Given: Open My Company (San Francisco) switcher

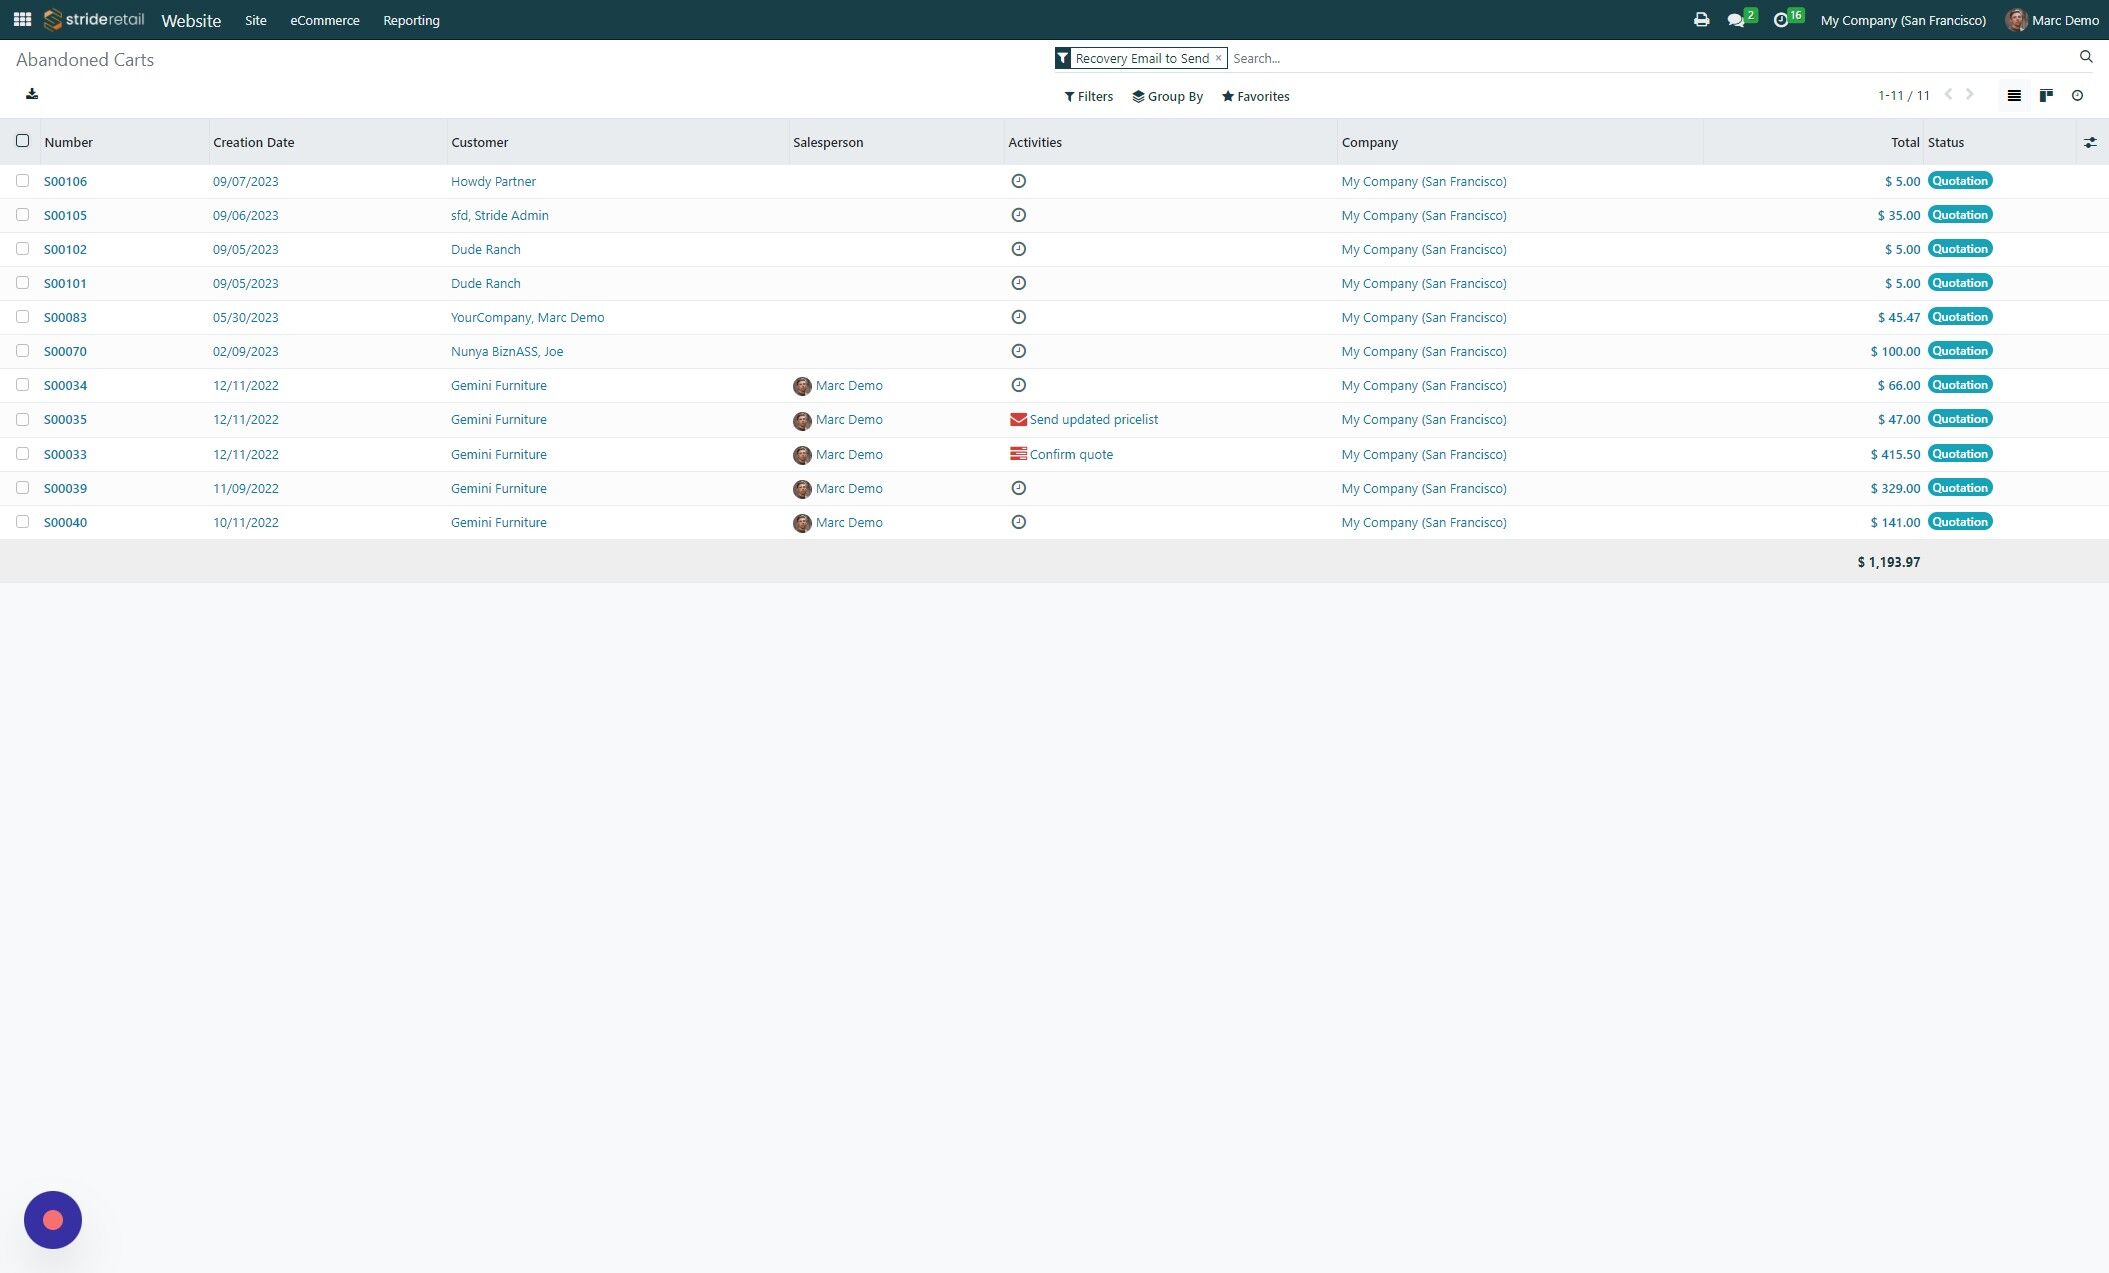Looking at the screenshot, I should tap(1903, 20).
